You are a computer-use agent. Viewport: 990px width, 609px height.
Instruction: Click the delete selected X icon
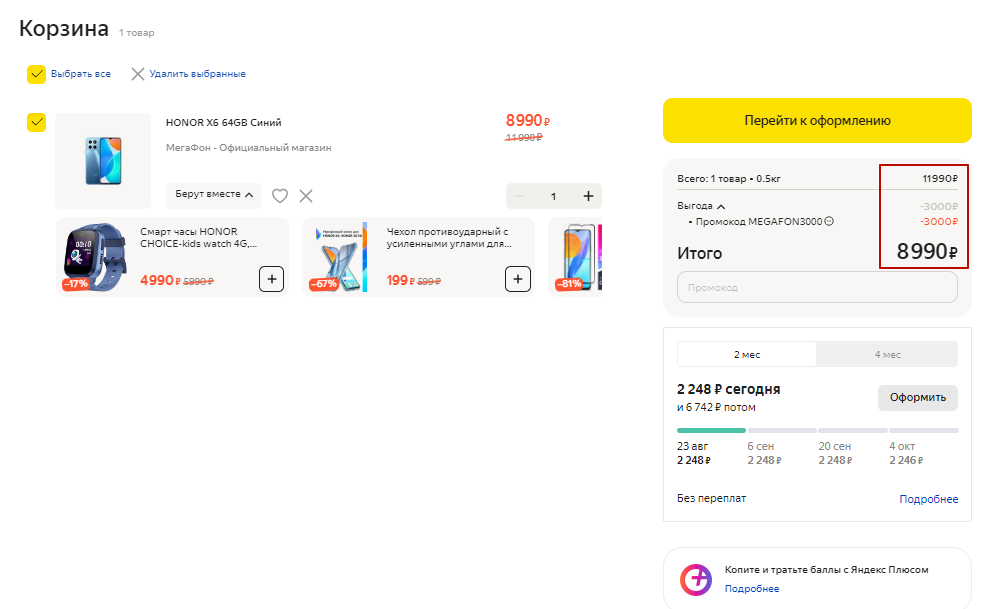(138, 74)
